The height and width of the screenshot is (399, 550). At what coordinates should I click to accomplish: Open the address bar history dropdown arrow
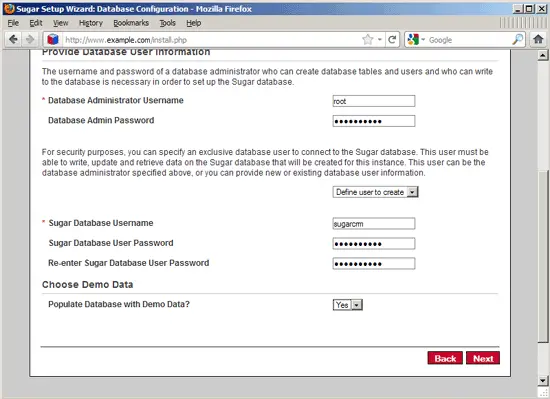pos(380,40)
